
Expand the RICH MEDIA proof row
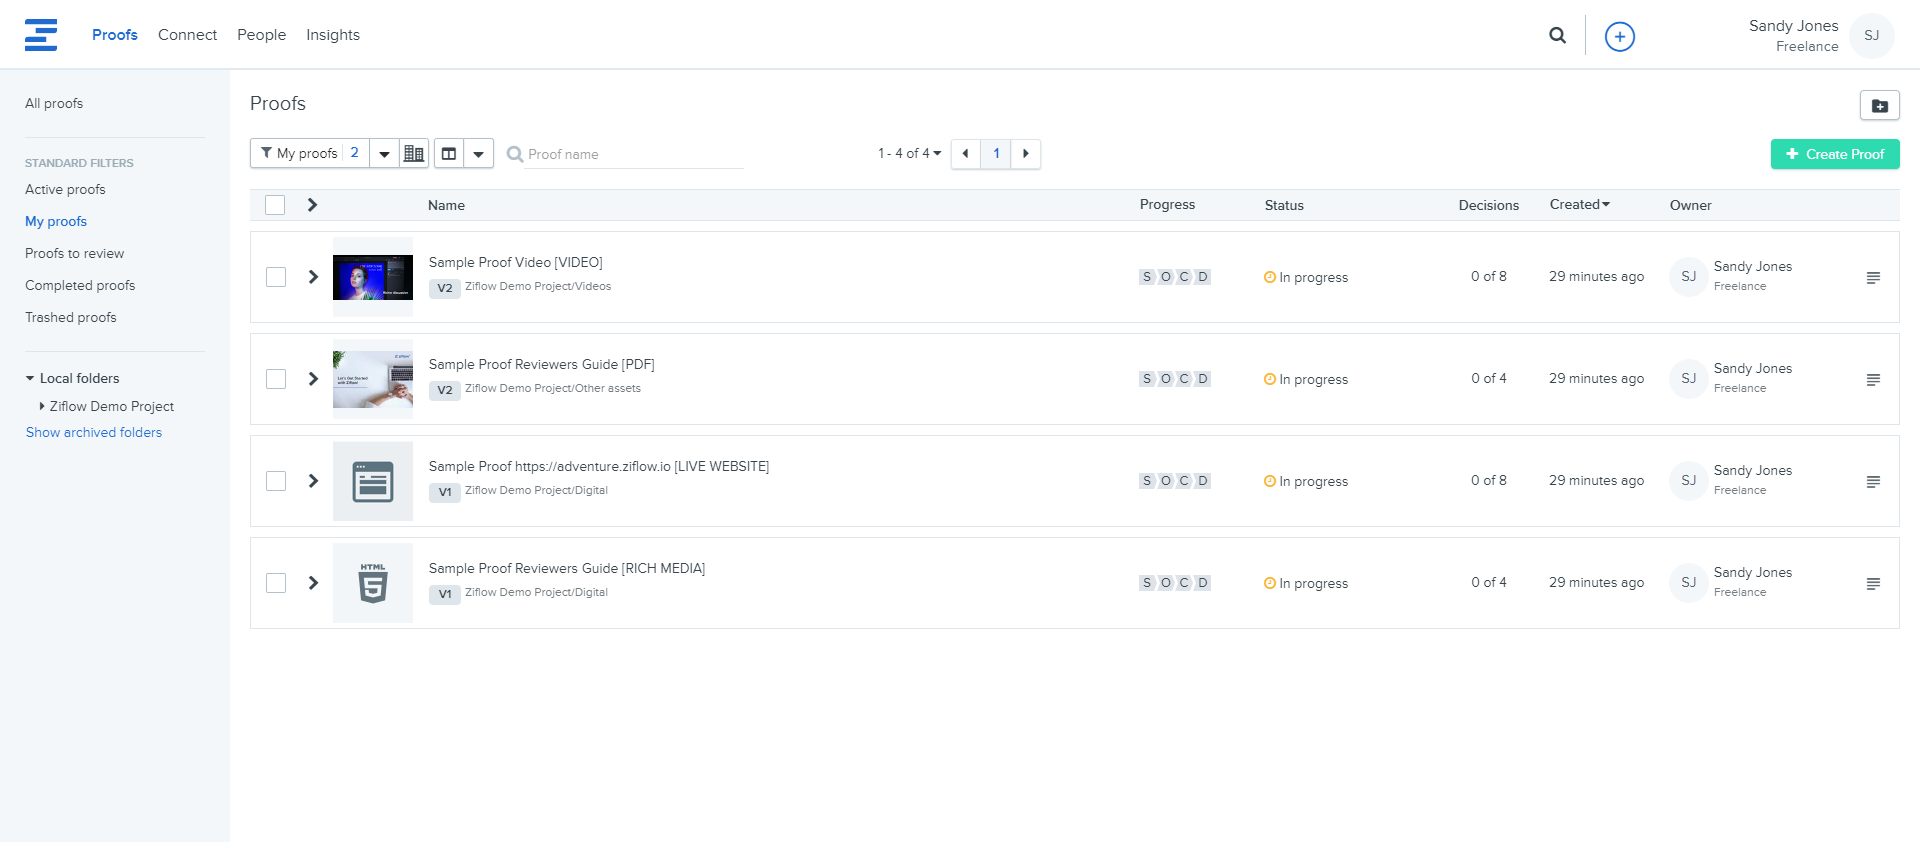313,583
